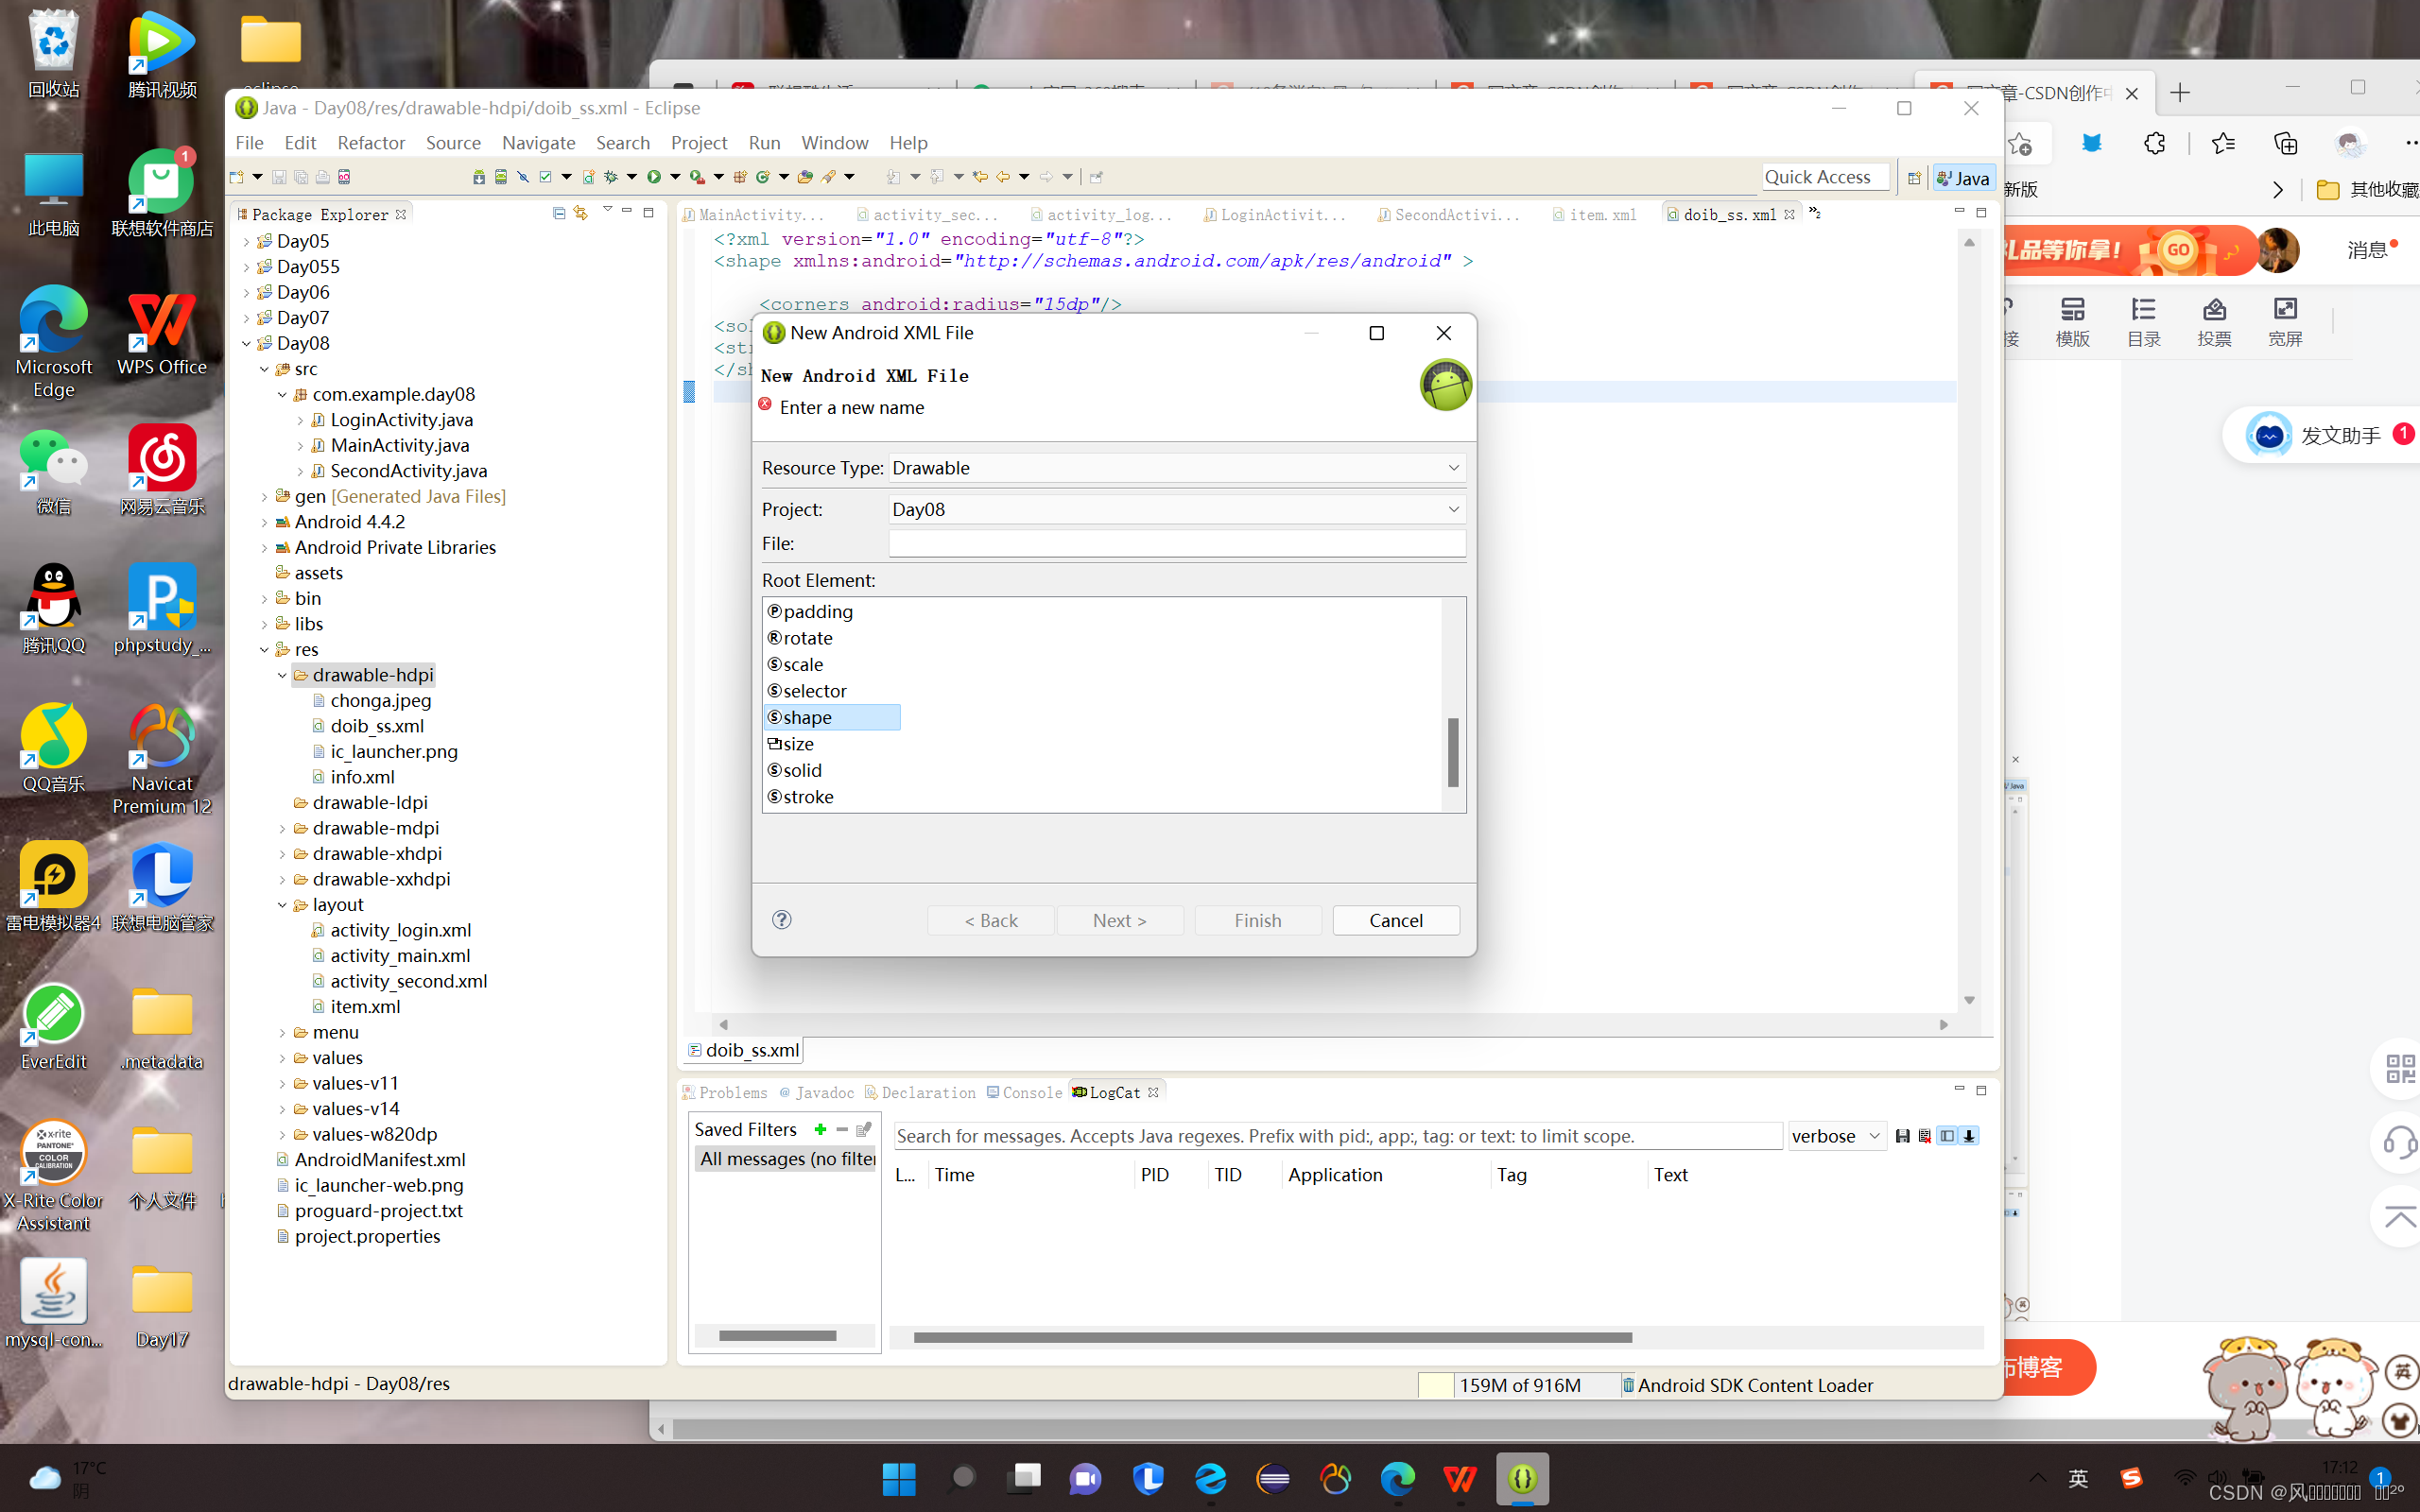Click the Root Element list scrollbar thumb
Image resolution: width=2420 pixels, height=1512 pixels.
click(1453, 752)
